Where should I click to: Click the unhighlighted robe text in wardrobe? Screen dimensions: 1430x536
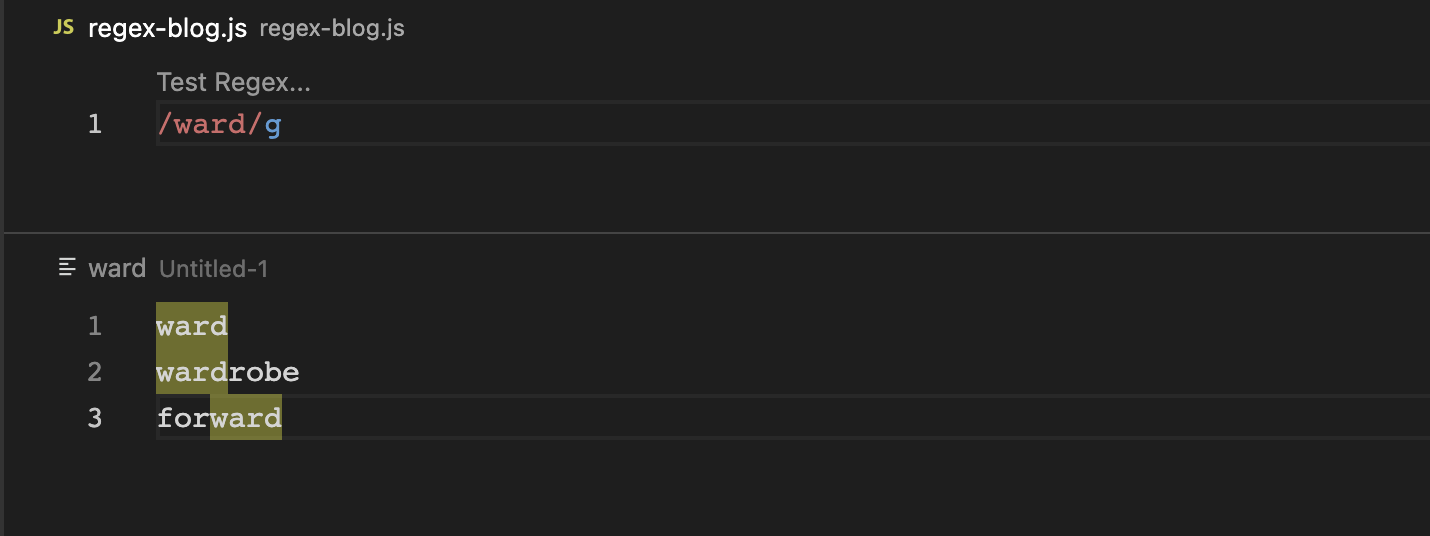coord(264,372)
